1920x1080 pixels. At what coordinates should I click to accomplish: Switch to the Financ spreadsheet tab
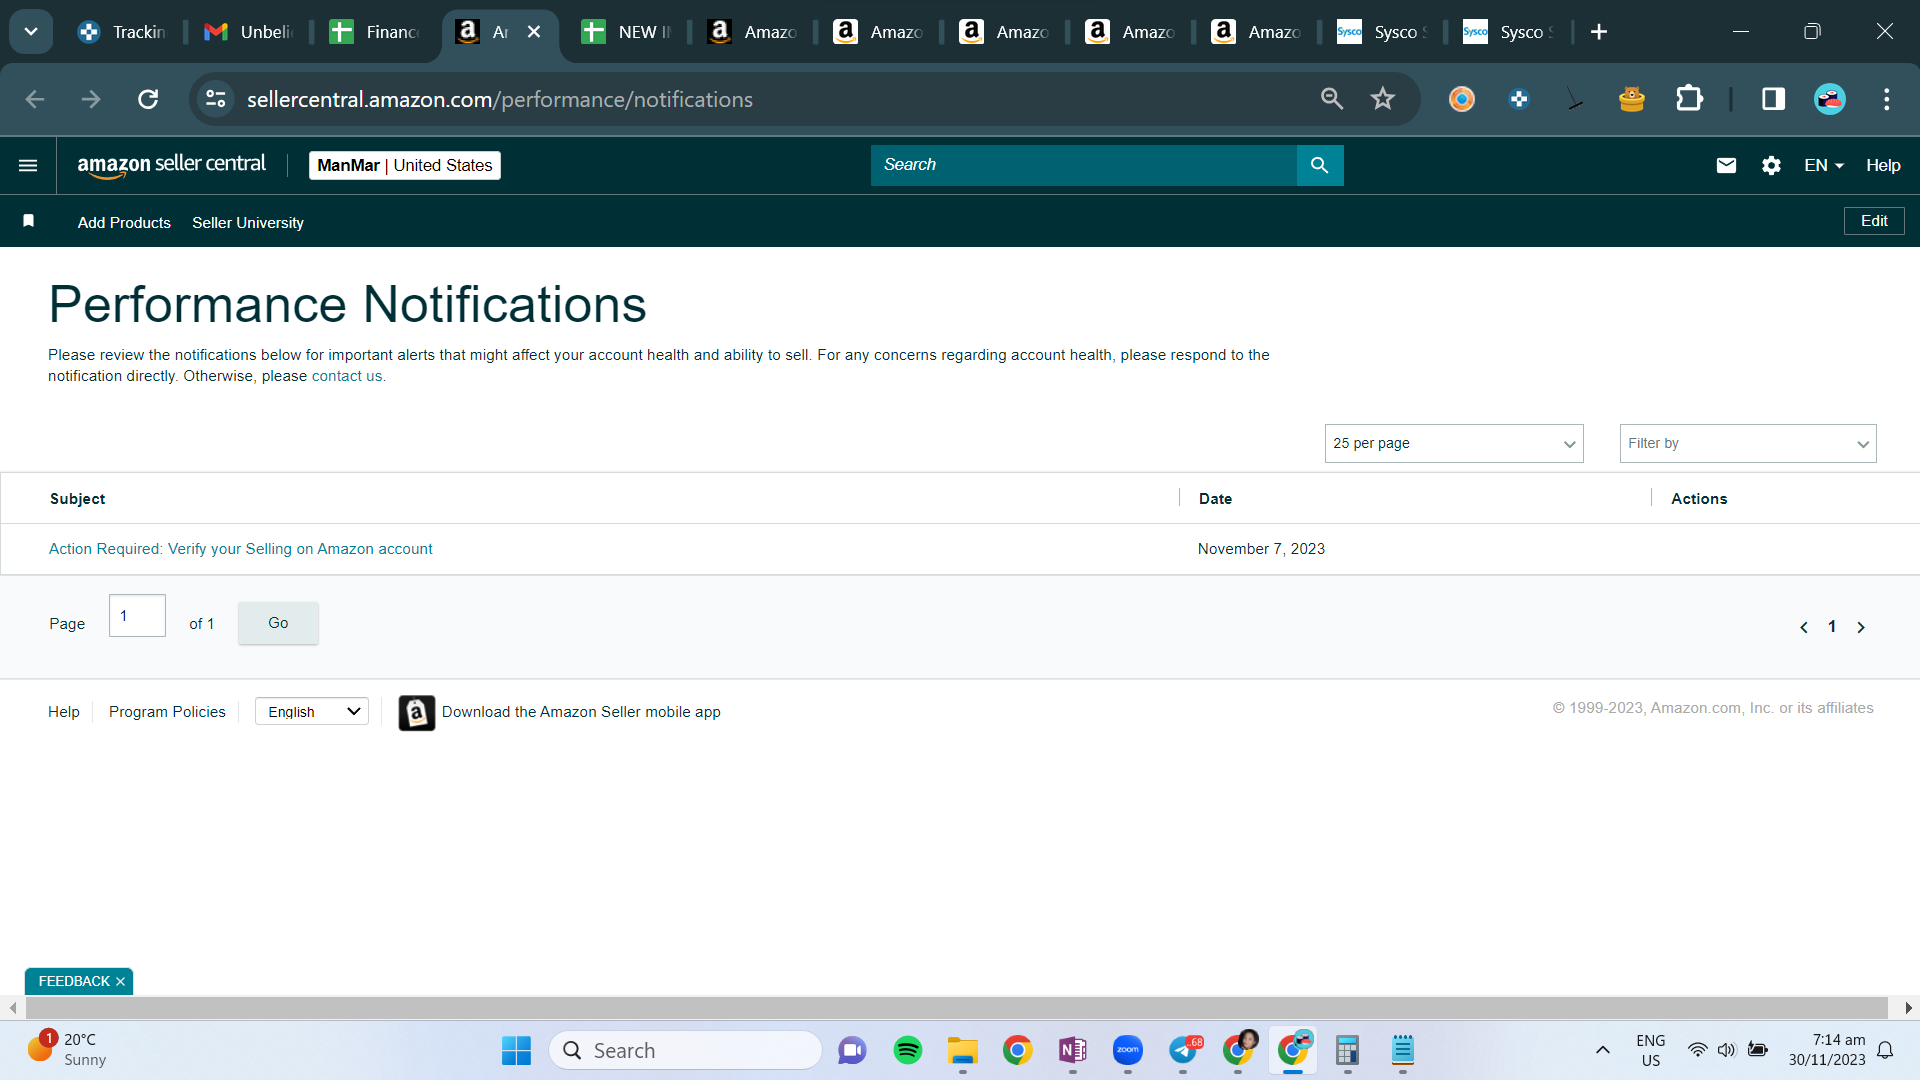374,32
